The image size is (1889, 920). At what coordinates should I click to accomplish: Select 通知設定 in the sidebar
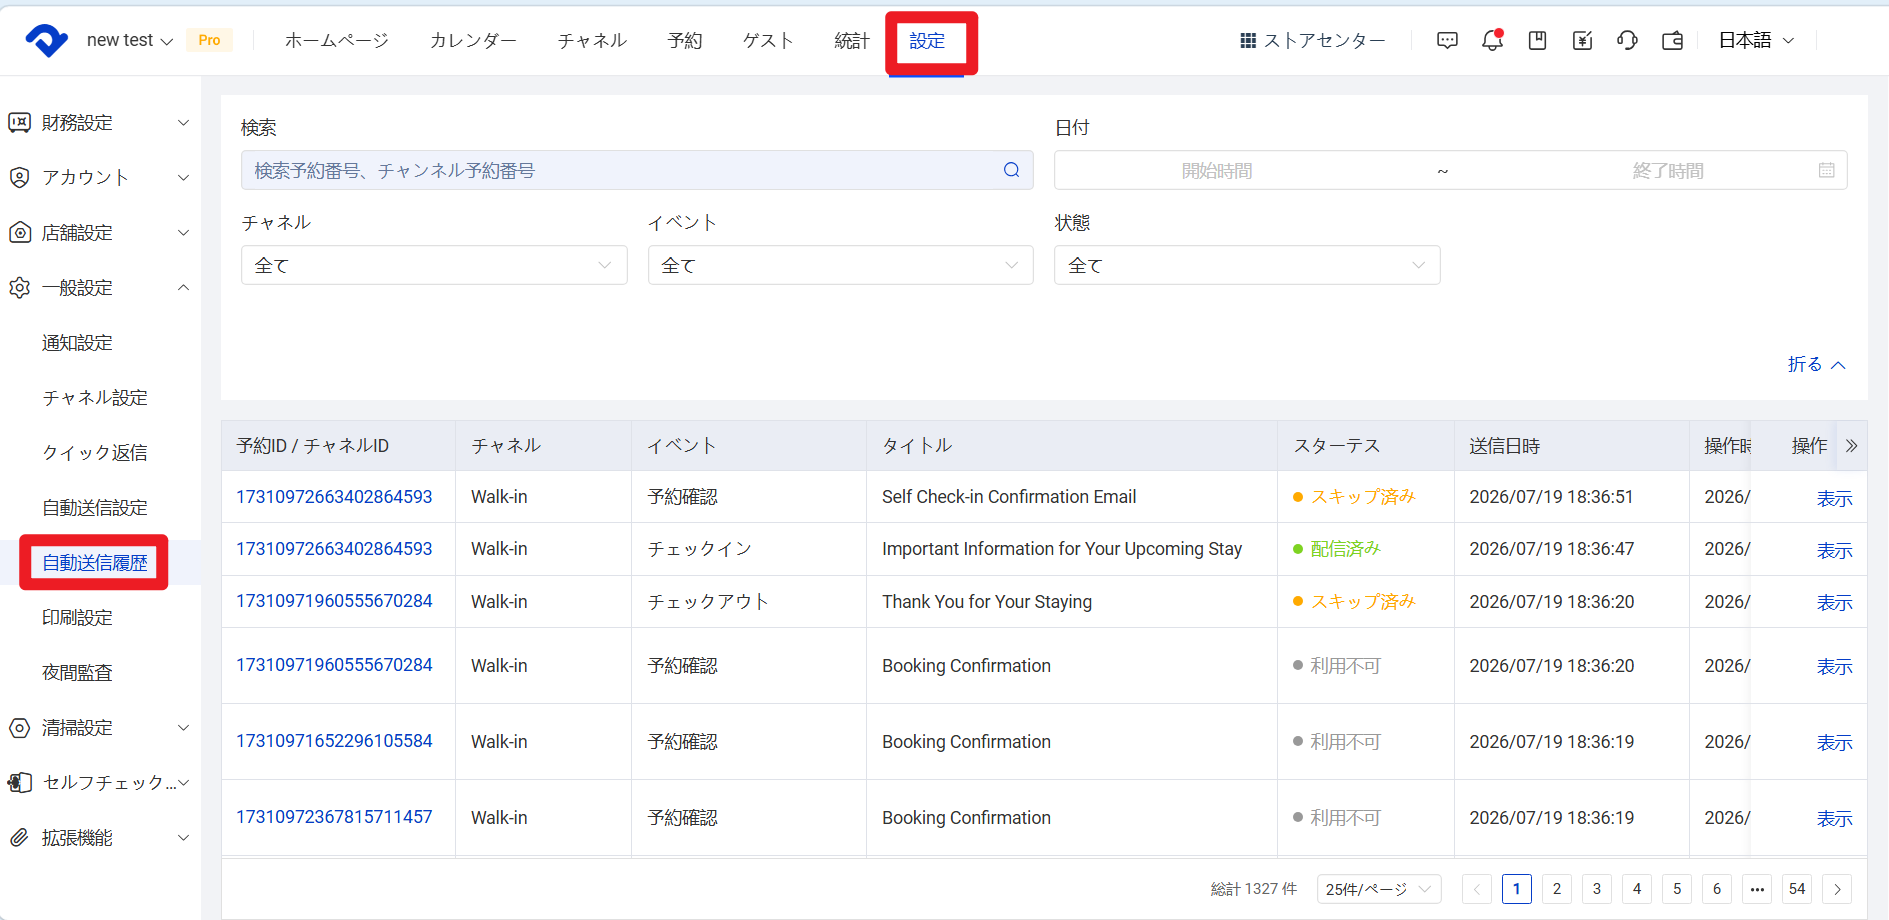(x=77, y=343)
